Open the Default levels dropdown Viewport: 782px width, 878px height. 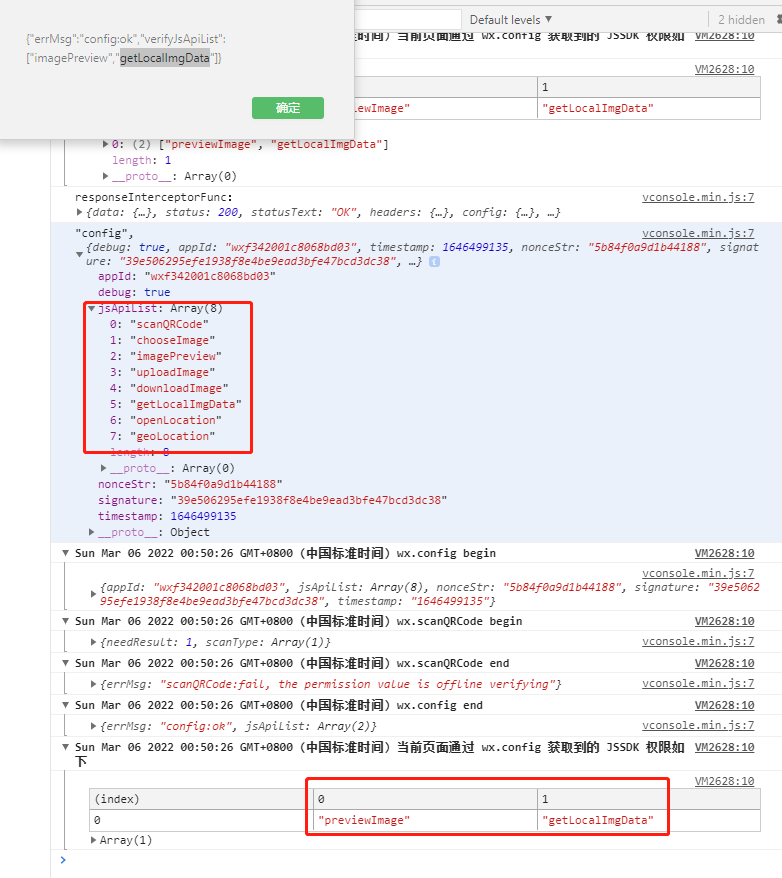tap(511, 20)
